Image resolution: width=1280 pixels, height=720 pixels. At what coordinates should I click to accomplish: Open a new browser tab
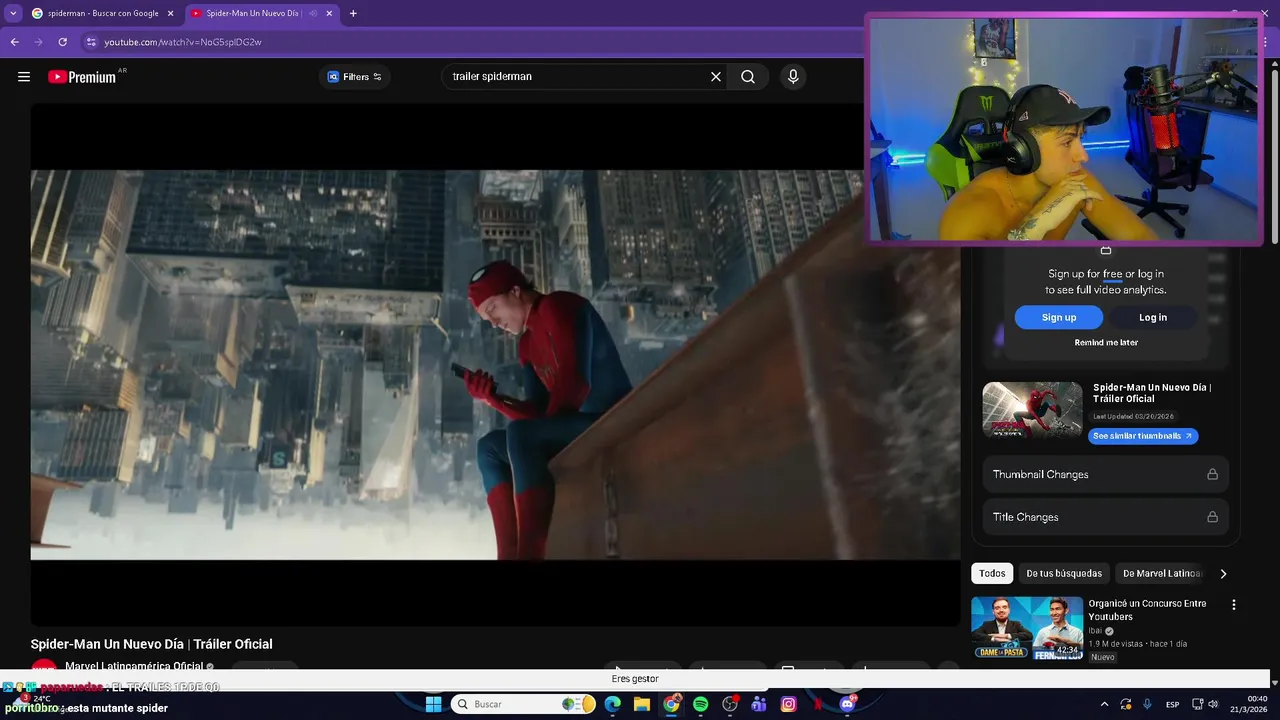353,13
